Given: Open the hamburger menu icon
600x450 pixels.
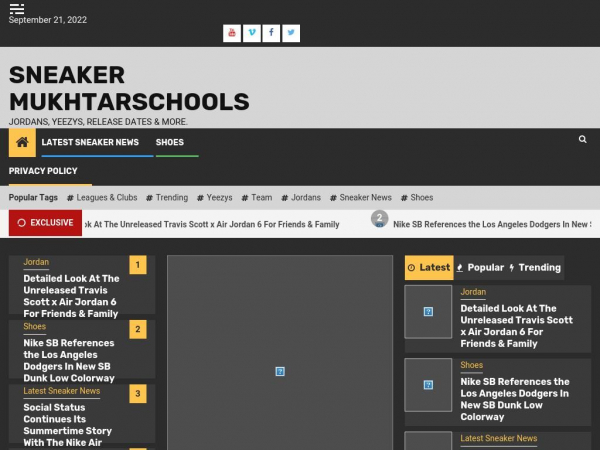Looking at the screenshot, I should click(x=17, y=8).
